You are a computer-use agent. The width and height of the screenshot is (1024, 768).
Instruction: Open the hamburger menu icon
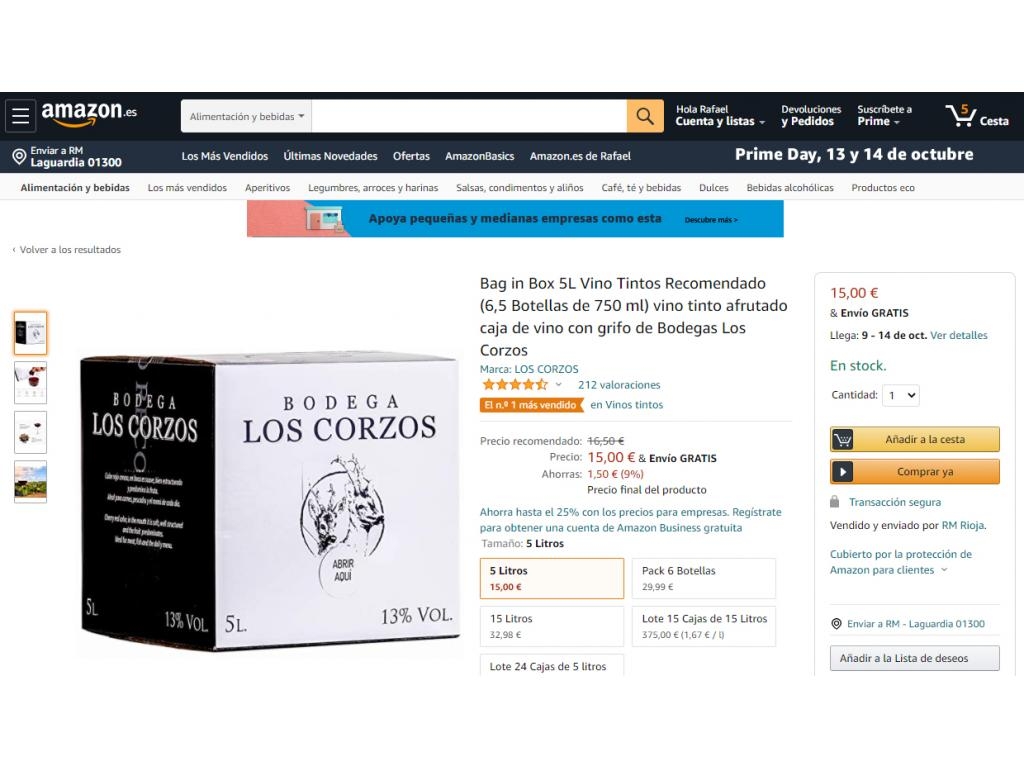(20, 116)
